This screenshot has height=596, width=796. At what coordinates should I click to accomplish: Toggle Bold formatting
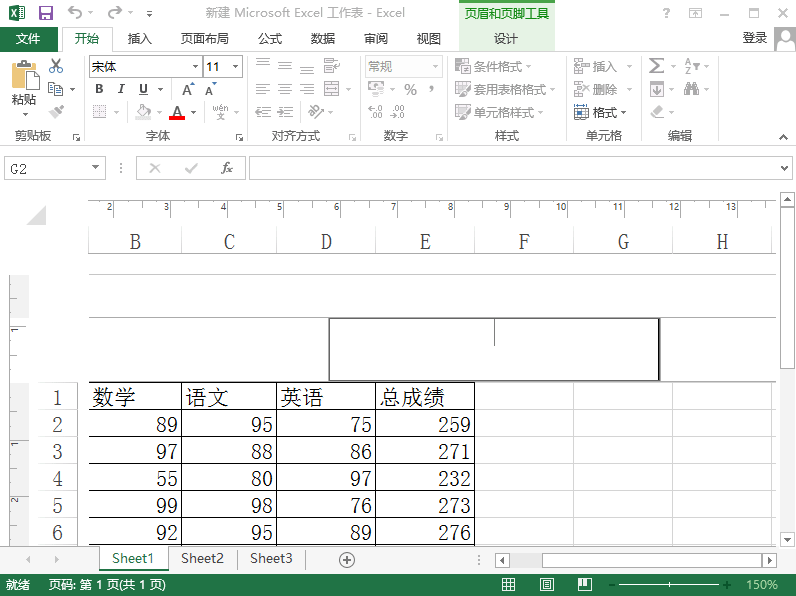[x=100, y=89]
